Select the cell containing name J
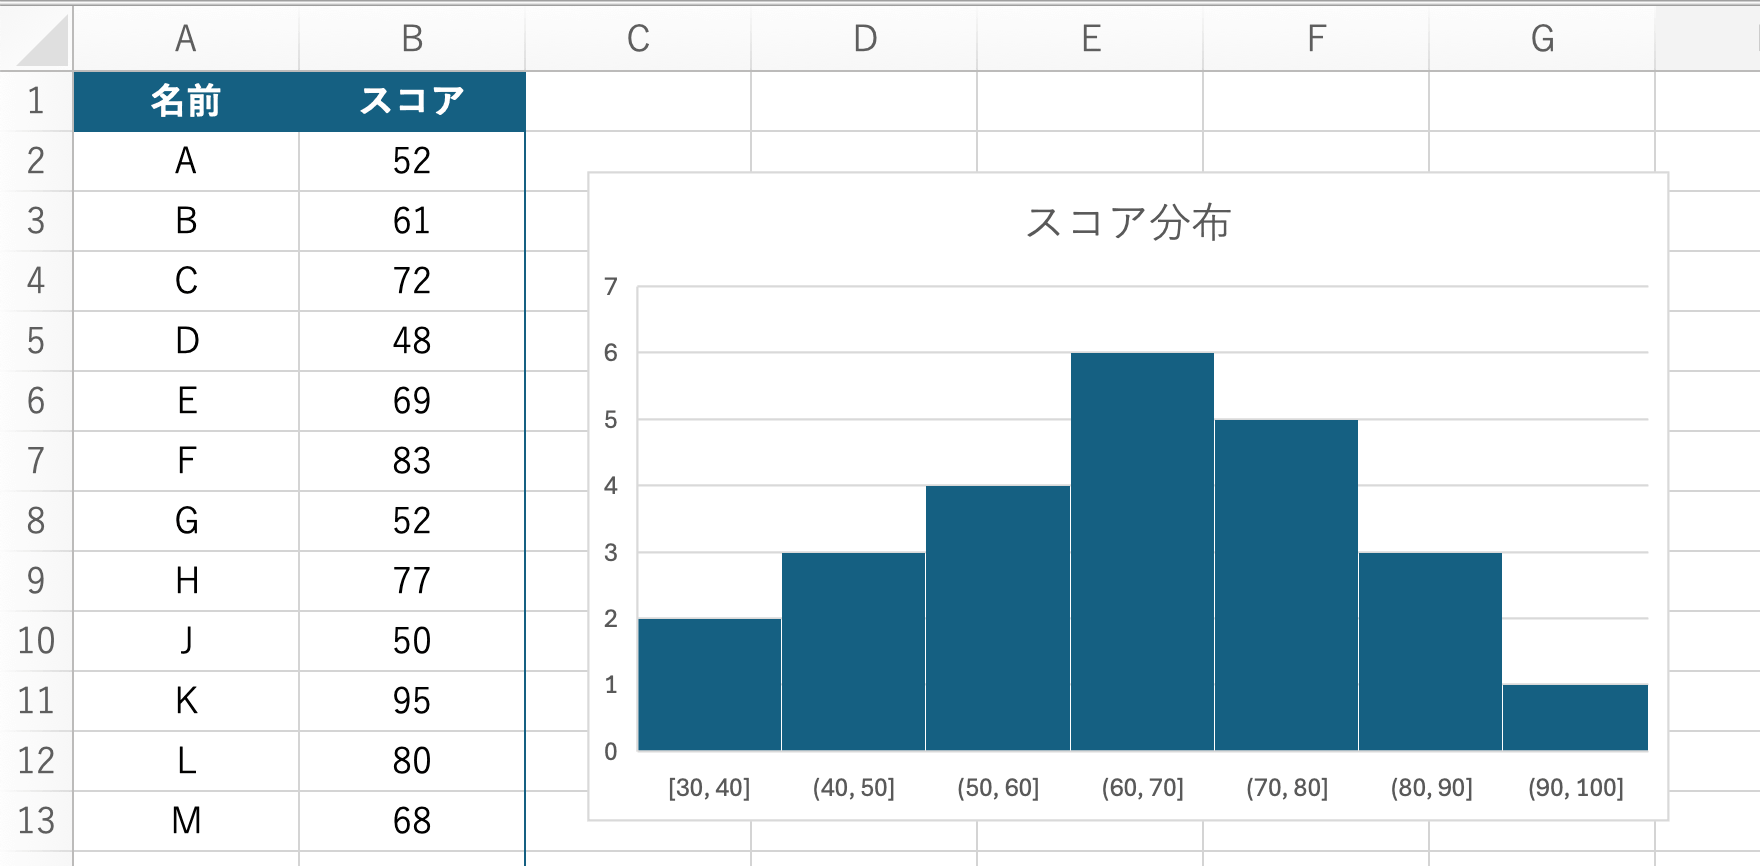The height and width of the screenshot is (866, 1760). coord(186,641)
